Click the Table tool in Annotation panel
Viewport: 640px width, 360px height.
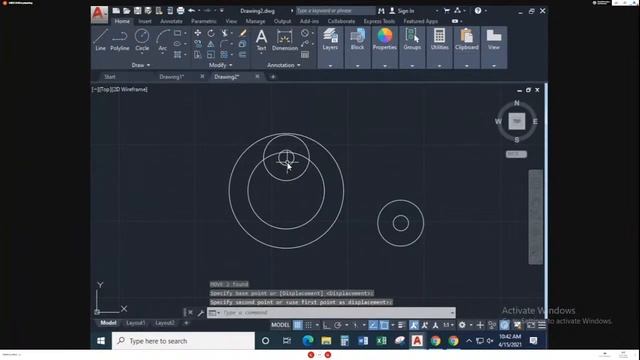[305, 55]
